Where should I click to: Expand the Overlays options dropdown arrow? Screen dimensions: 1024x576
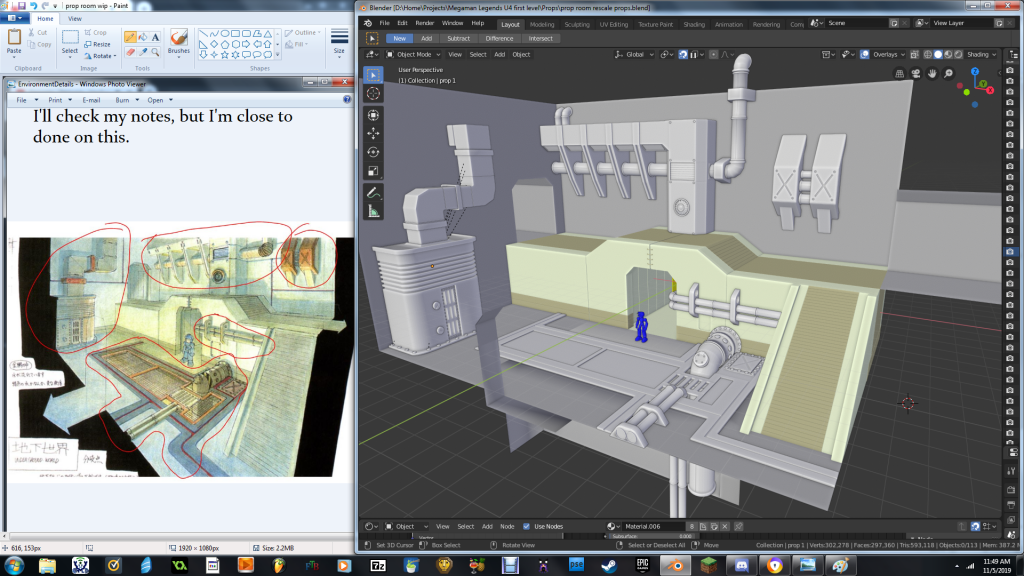(x=903, y=55)
